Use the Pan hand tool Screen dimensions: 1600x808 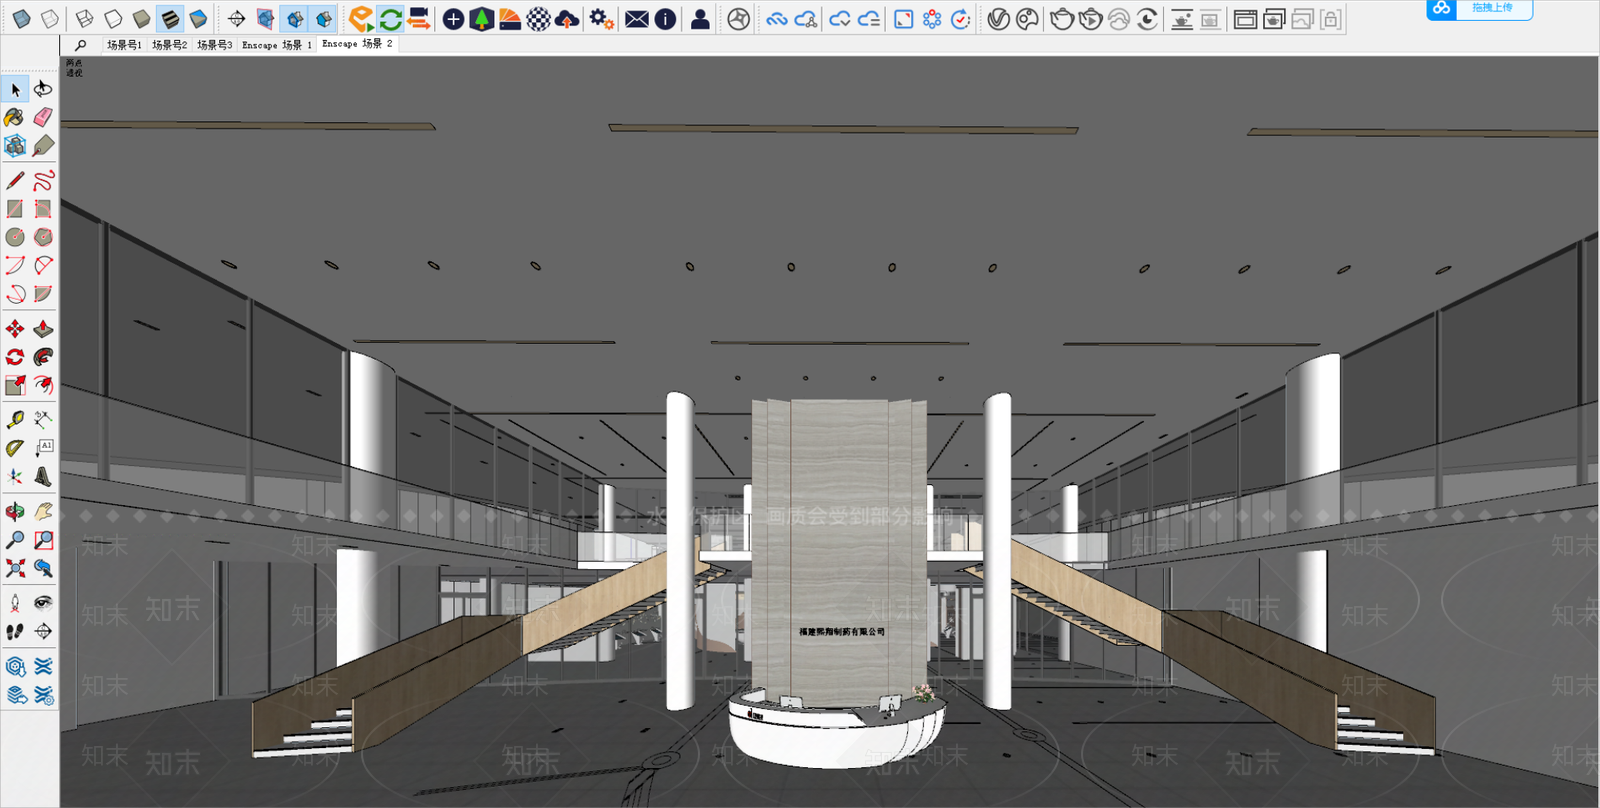[43, 512]
